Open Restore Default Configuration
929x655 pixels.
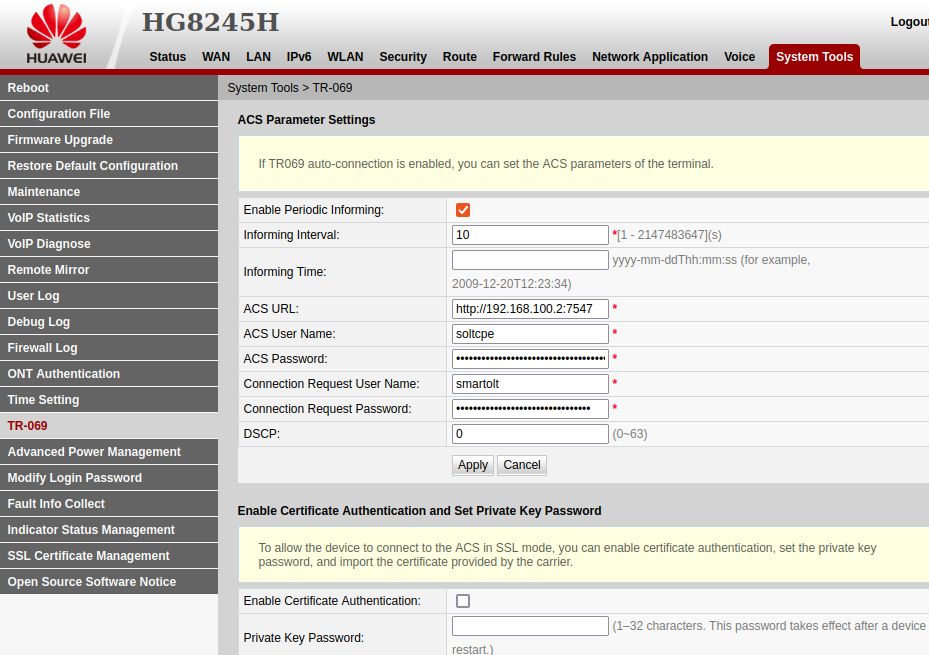click(x=109, y=166)
